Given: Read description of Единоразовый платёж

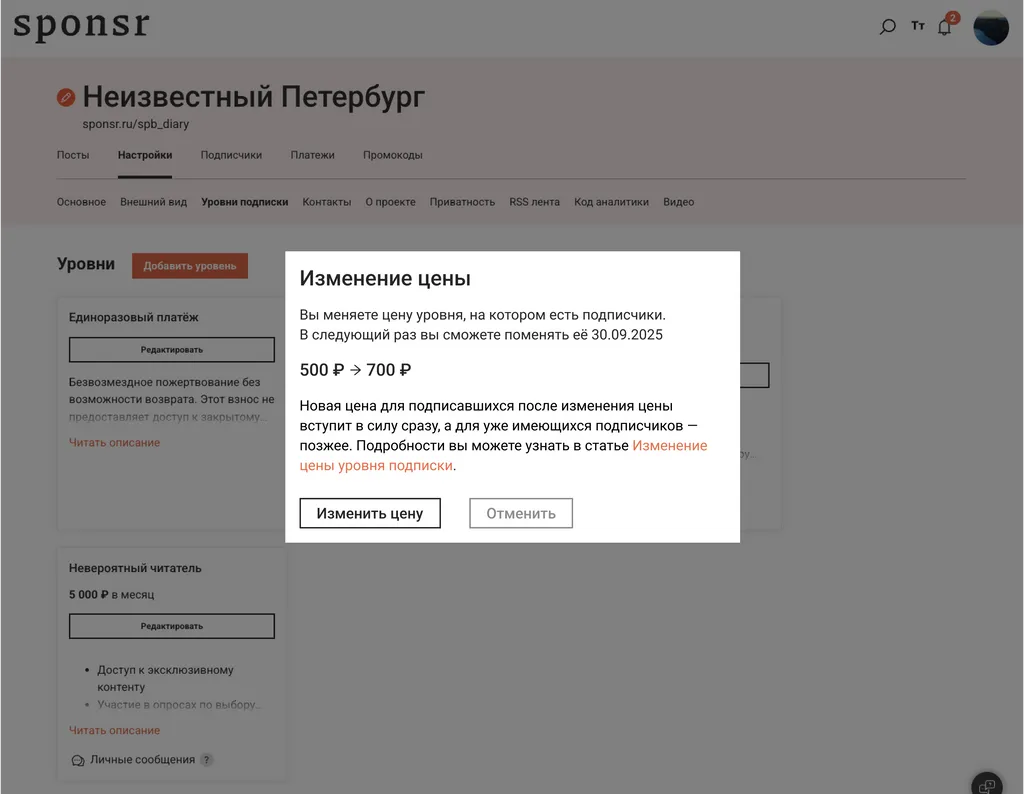Looking at the screenshot, I should 114,443.
